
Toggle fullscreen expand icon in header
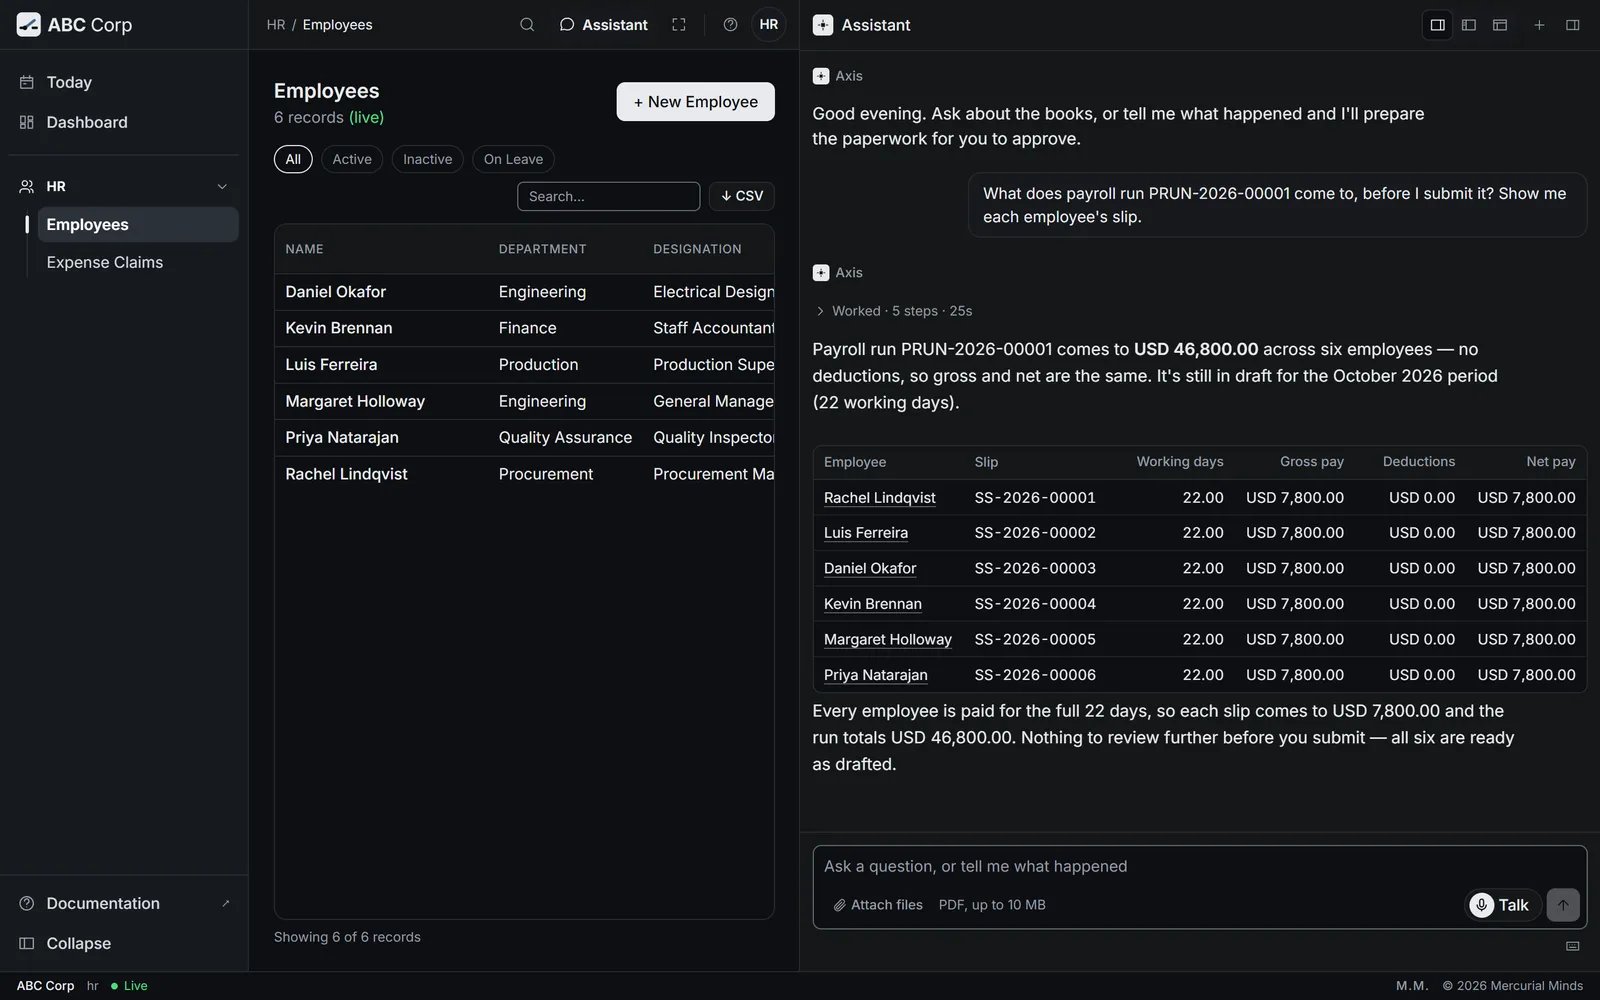pos(679,25)
